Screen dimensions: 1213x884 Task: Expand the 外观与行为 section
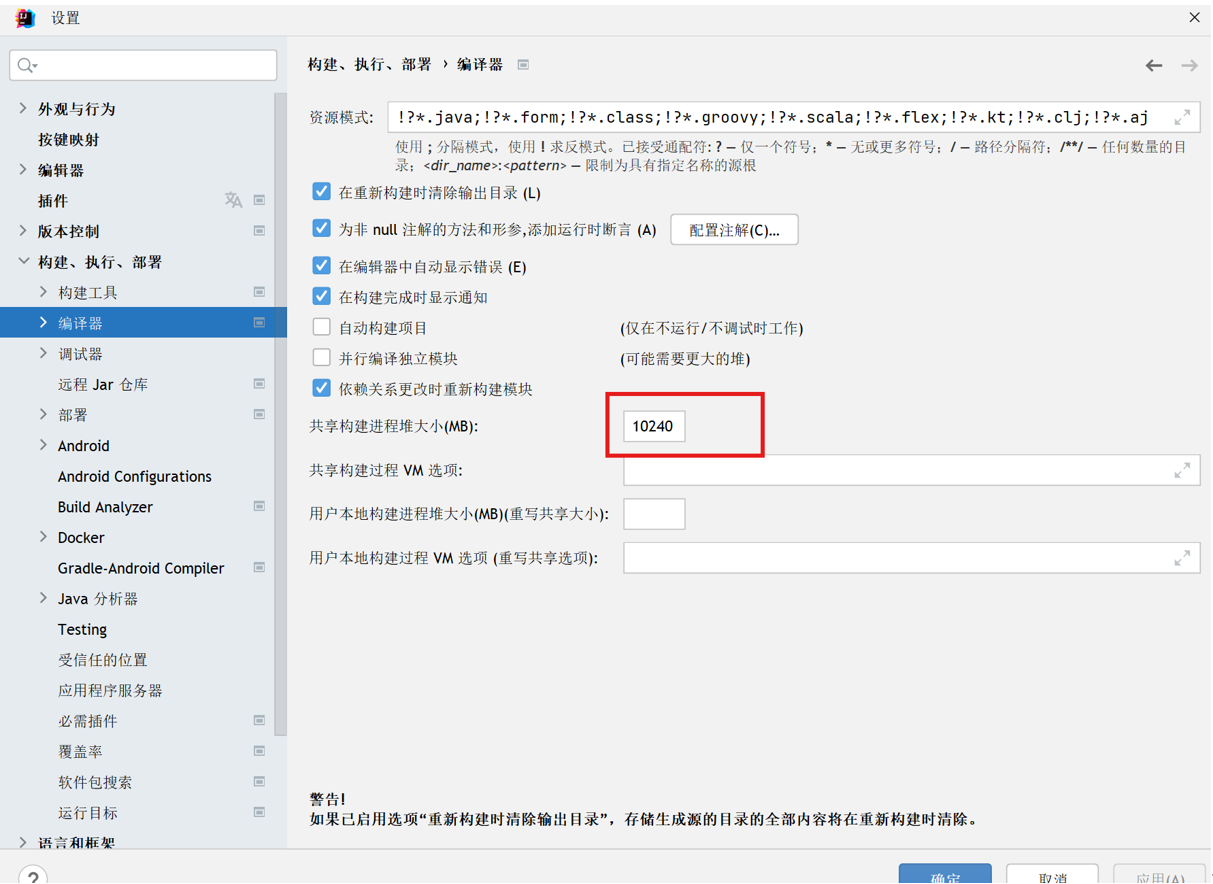[x=22, y=108]
